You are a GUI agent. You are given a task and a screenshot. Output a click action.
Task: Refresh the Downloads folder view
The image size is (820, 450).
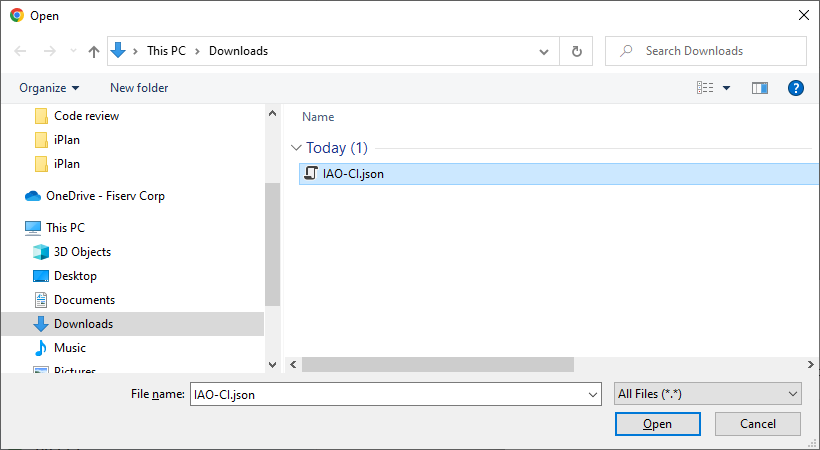[576, 51]
